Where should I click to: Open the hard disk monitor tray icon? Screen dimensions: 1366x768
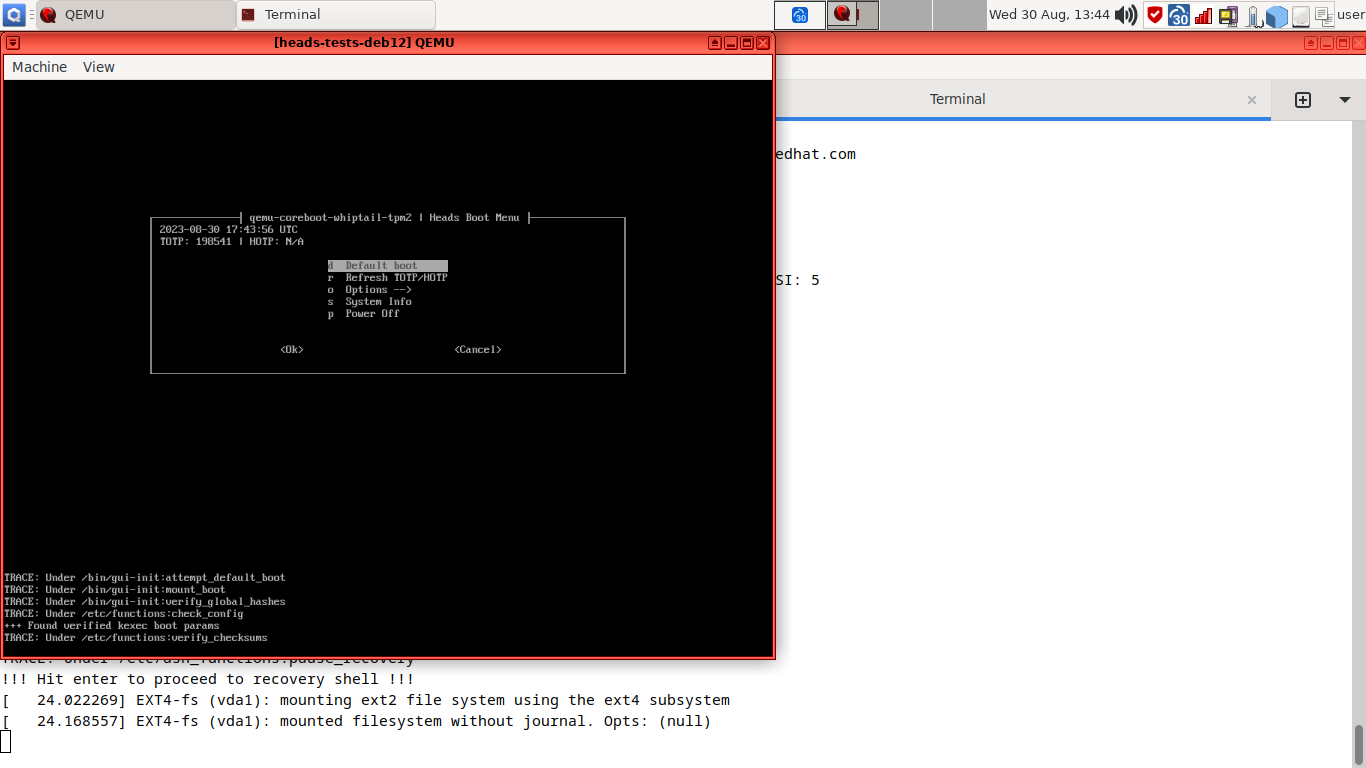click(1302, 14)
